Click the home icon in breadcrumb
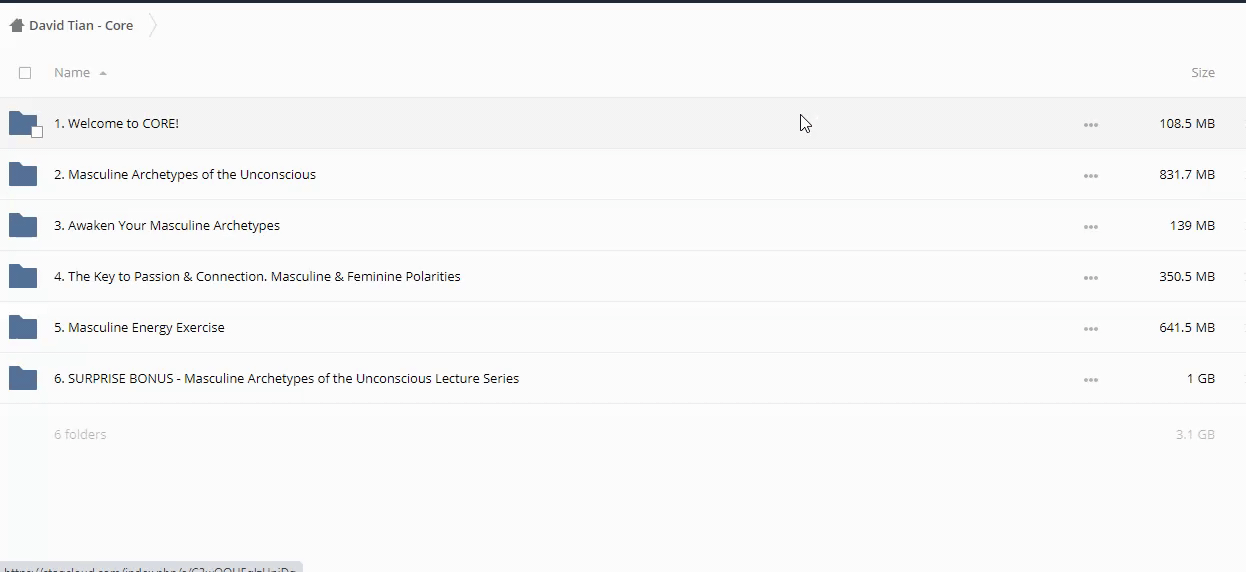The height and width of the screenshot is (572, 1246). click(16, 26)
